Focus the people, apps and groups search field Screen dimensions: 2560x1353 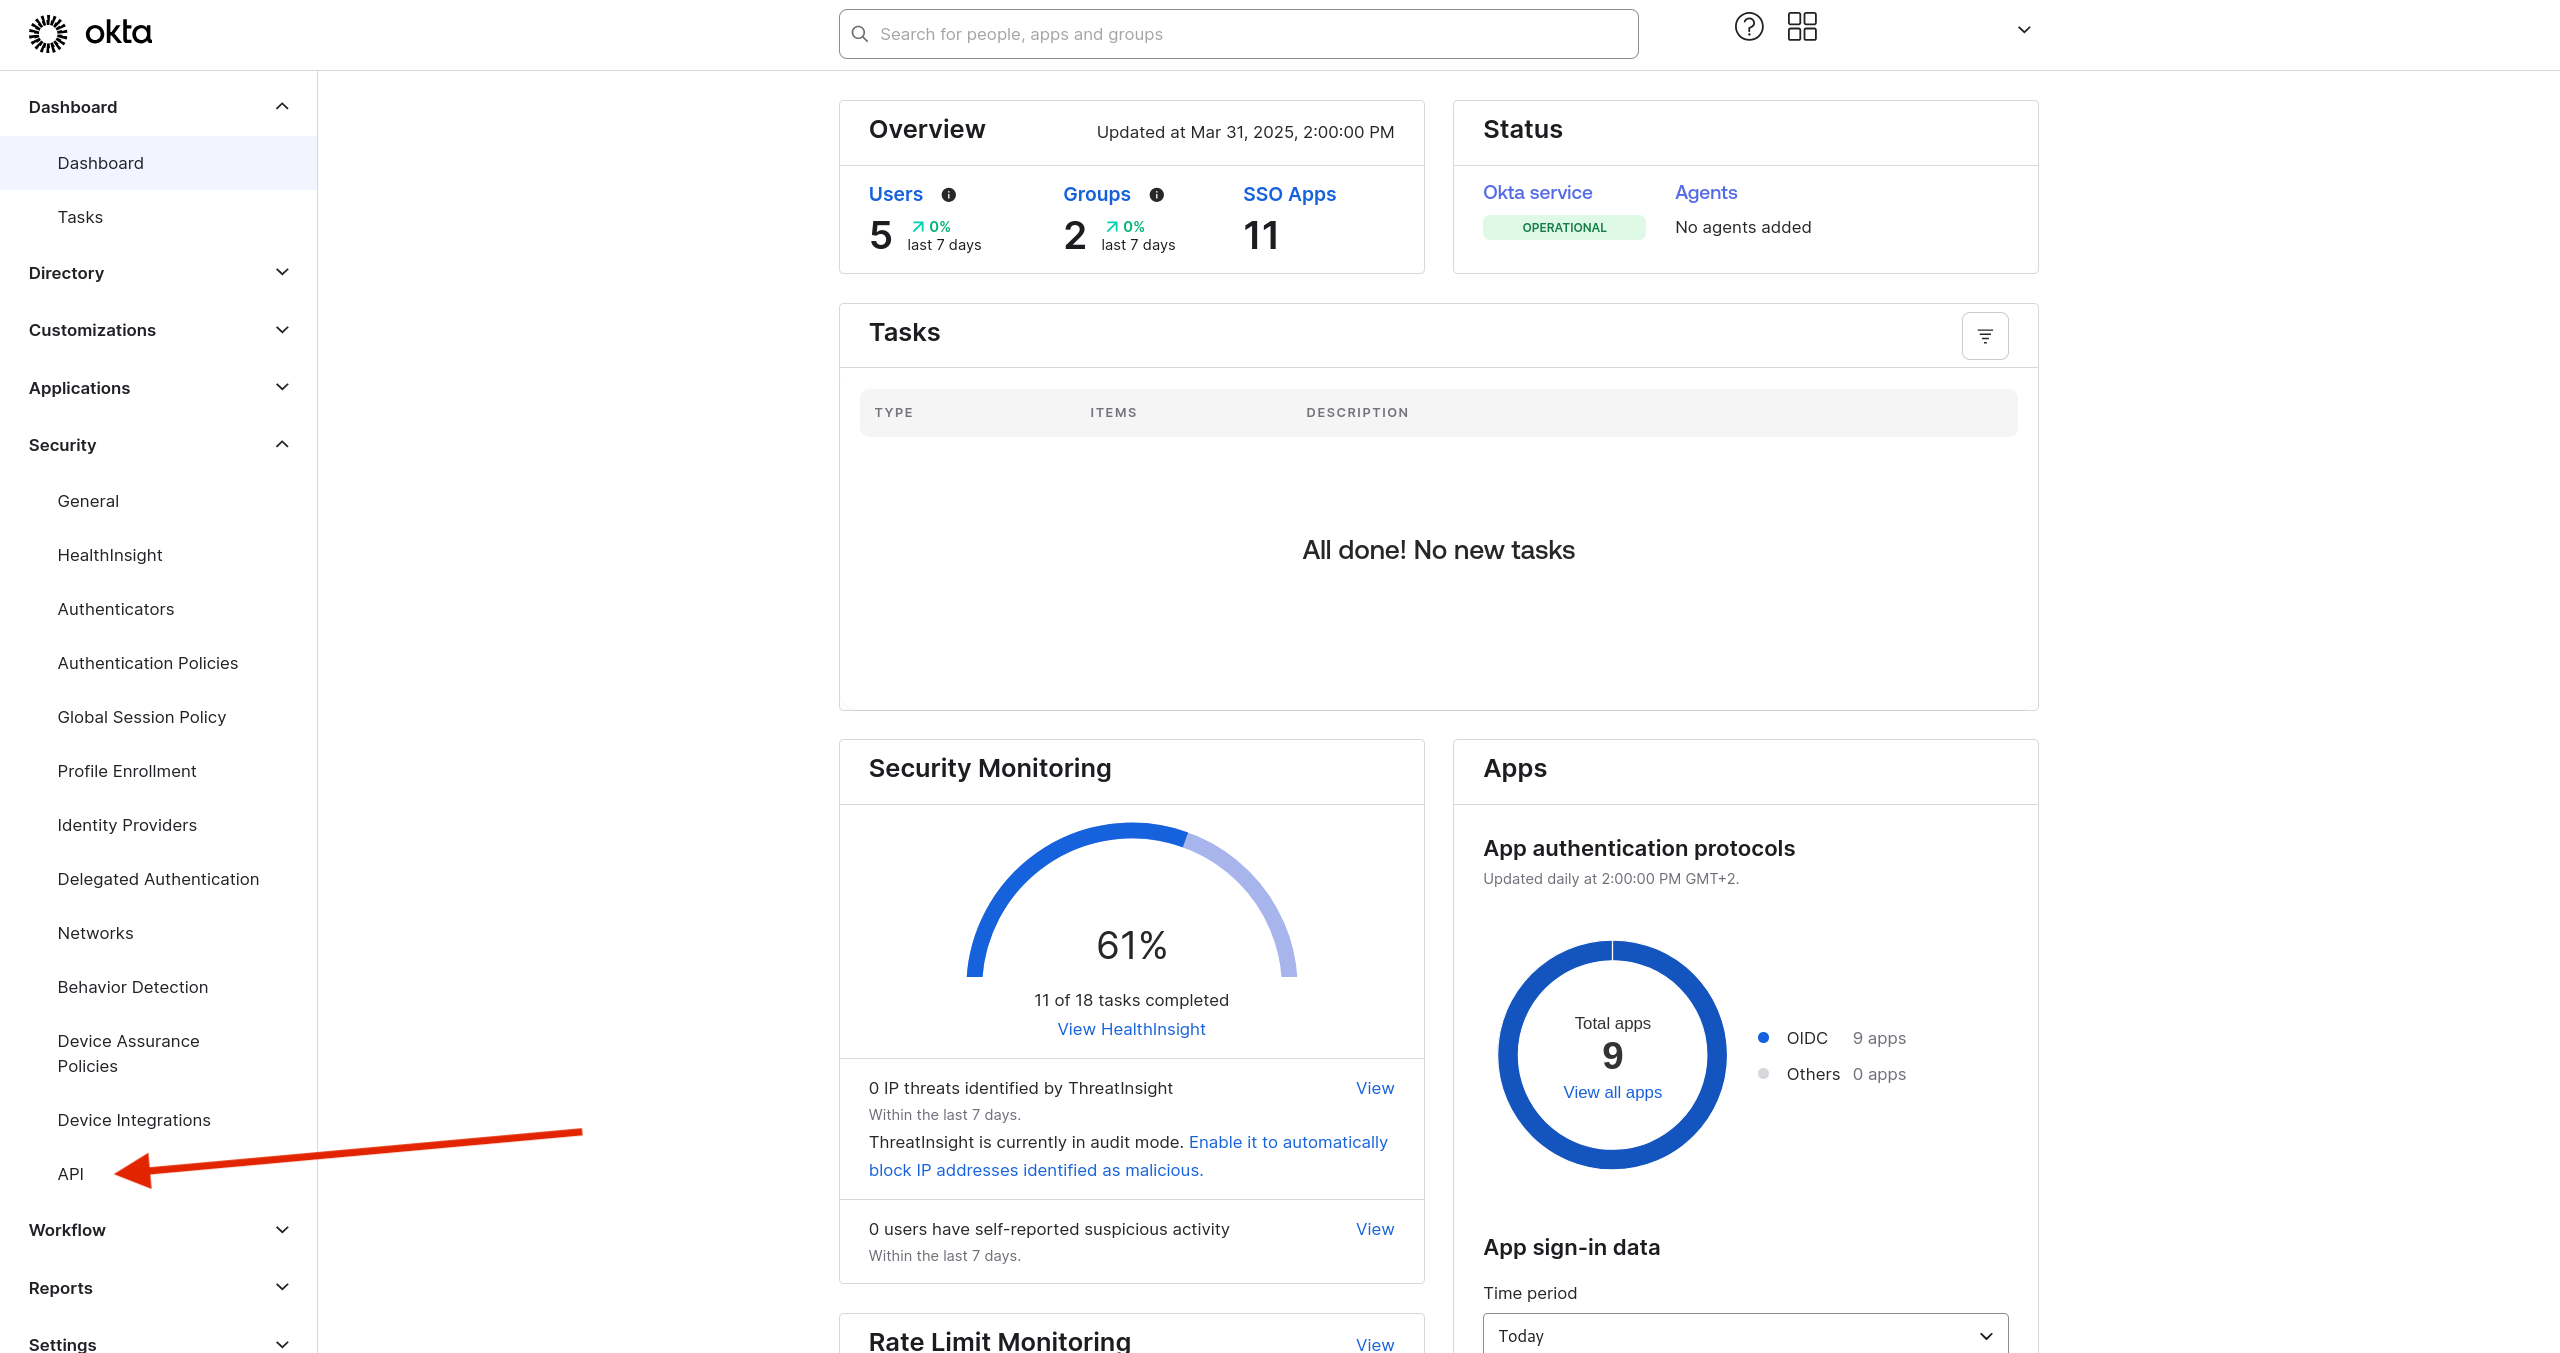point(1238,34)
